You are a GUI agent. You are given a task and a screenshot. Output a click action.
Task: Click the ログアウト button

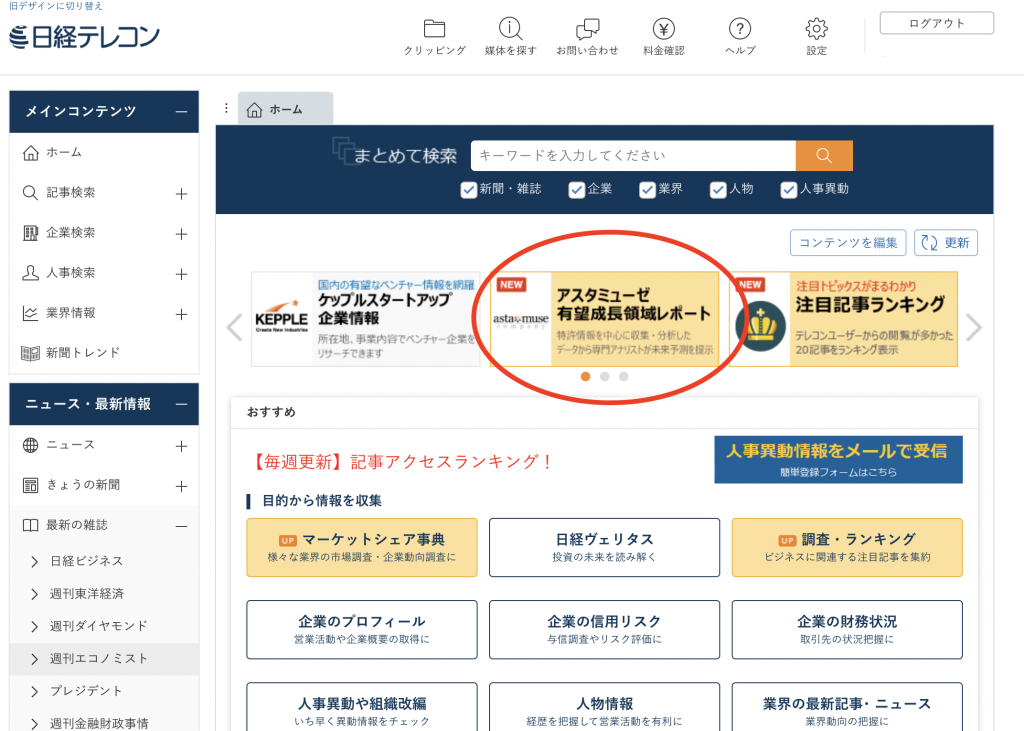click(x=936, y=23)
